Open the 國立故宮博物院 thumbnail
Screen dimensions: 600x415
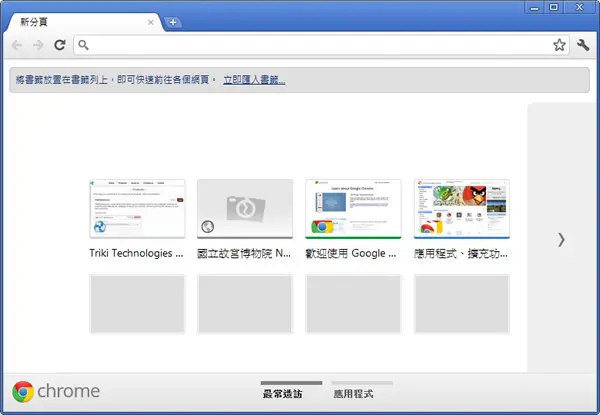pos(245,209)
